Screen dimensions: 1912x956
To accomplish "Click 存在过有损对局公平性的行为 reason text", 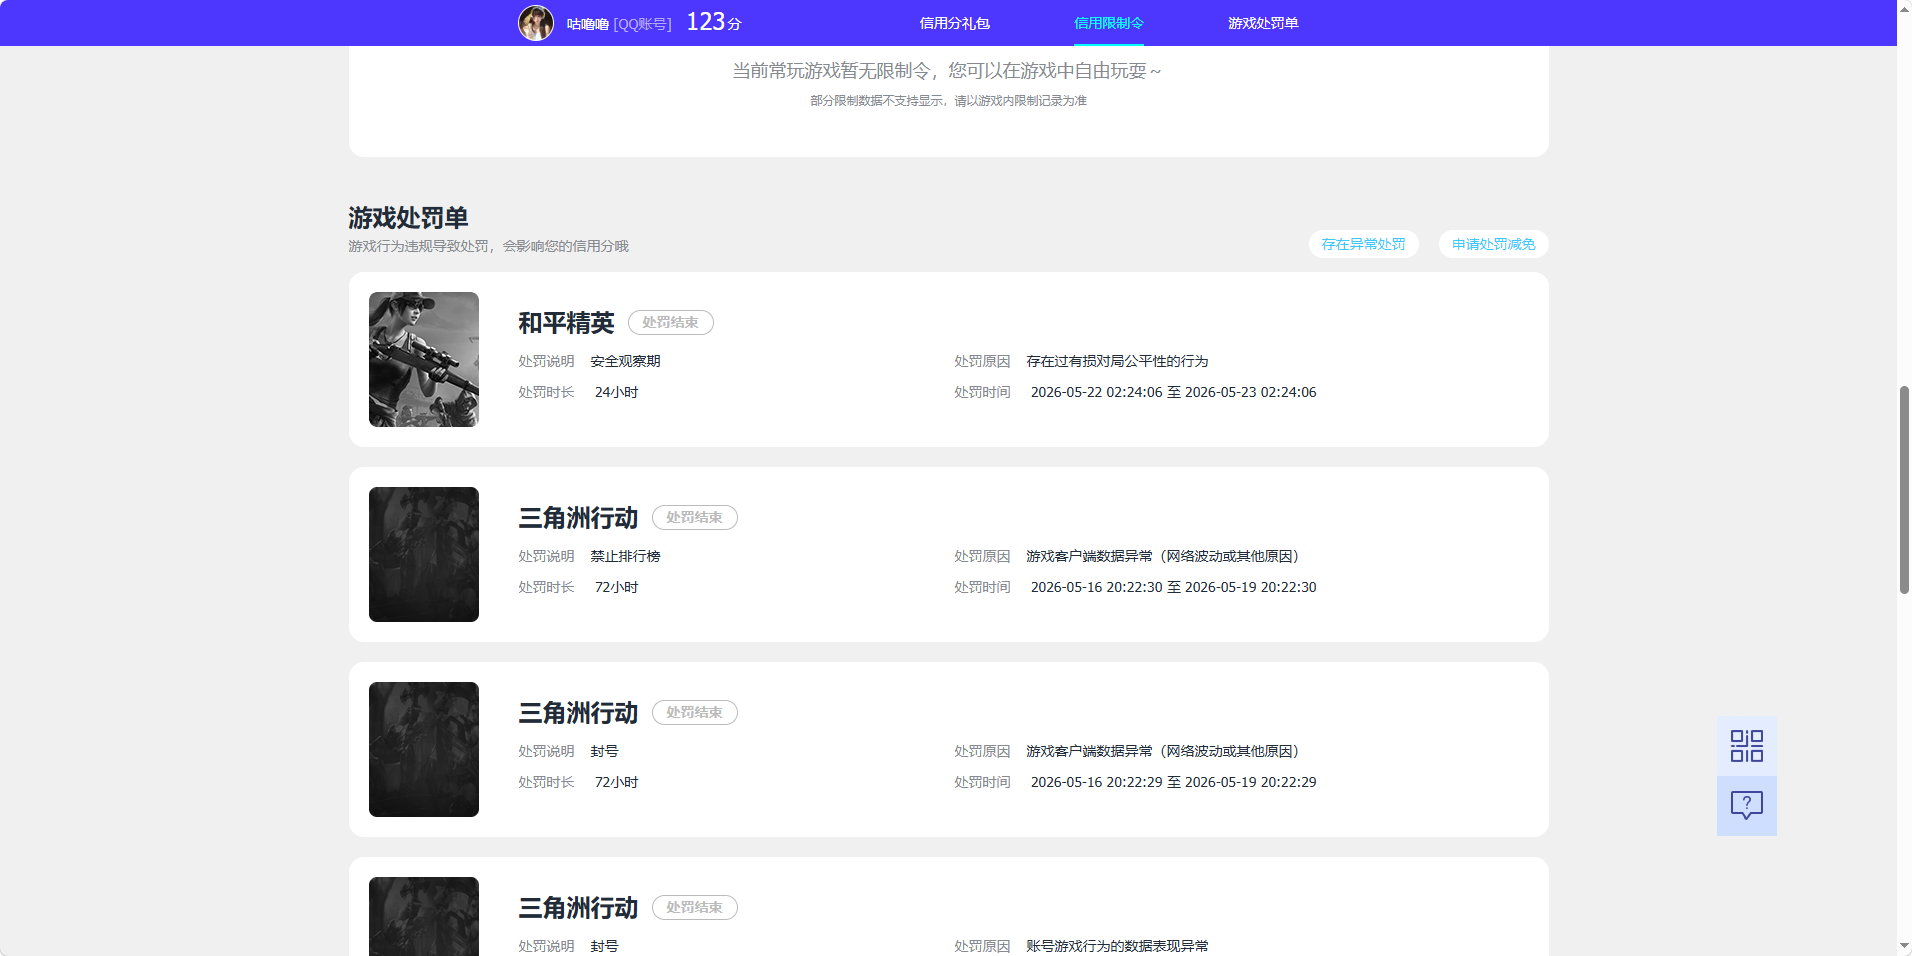I will pyautogui.click(x=1117, y=361).
